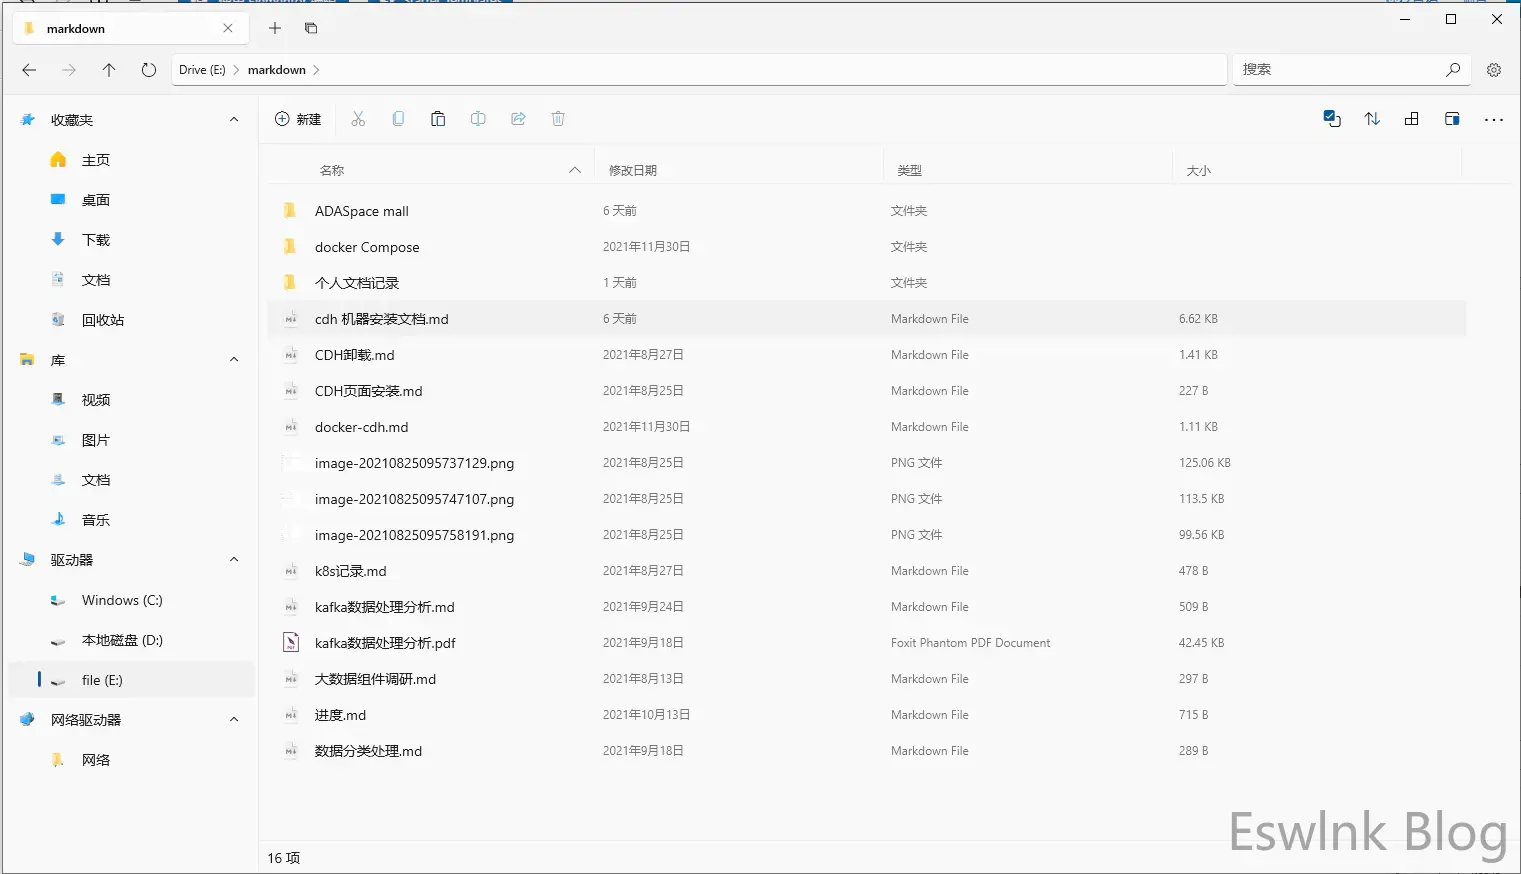Toggle the selection checkbox mode icon
Viewport: 1521px width, 874px height.
pos(1332,119)
